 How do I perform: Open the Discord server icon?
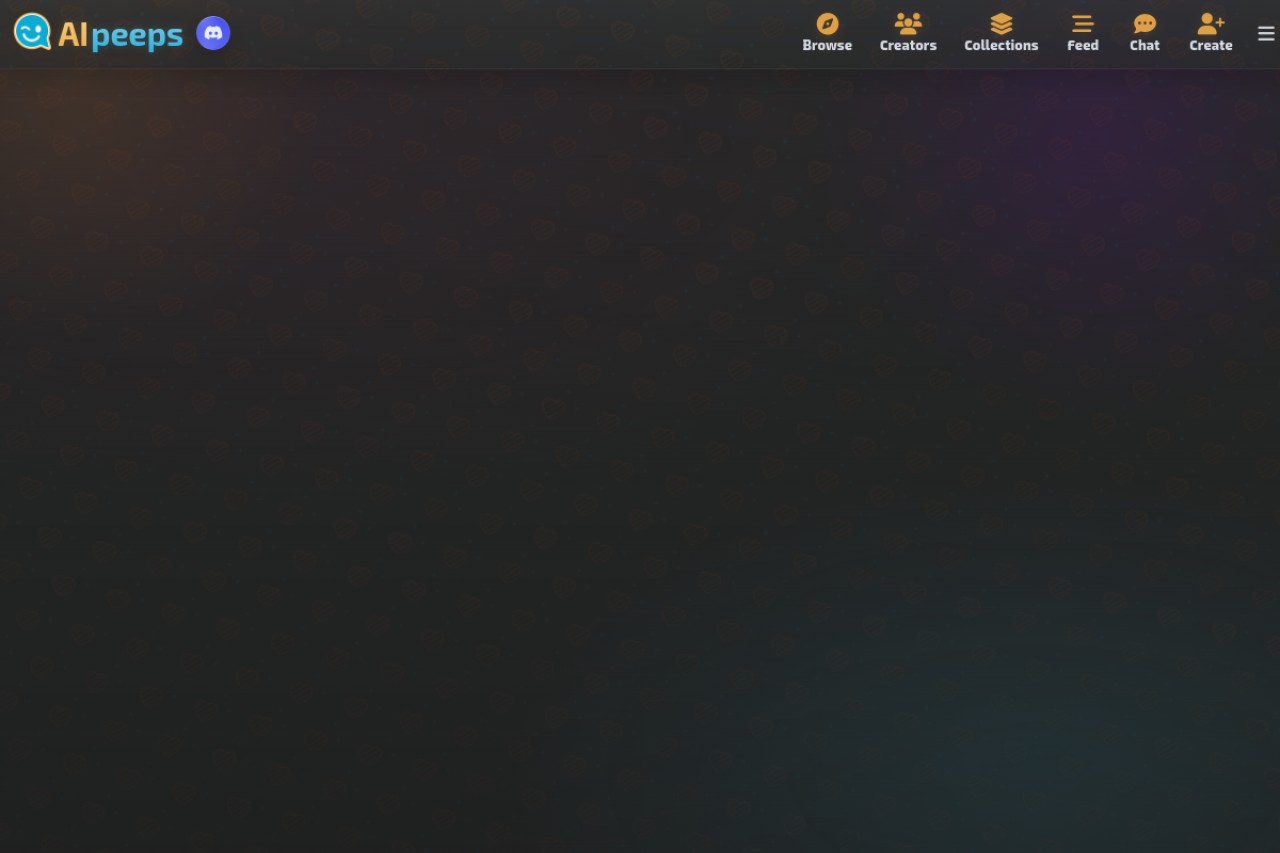tap(213, 33)
